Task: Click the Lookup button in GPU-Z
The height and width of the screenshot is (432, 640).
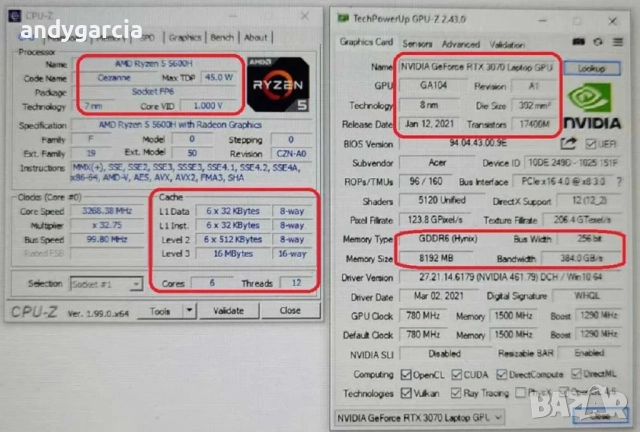Action: [x=592, y=68]
